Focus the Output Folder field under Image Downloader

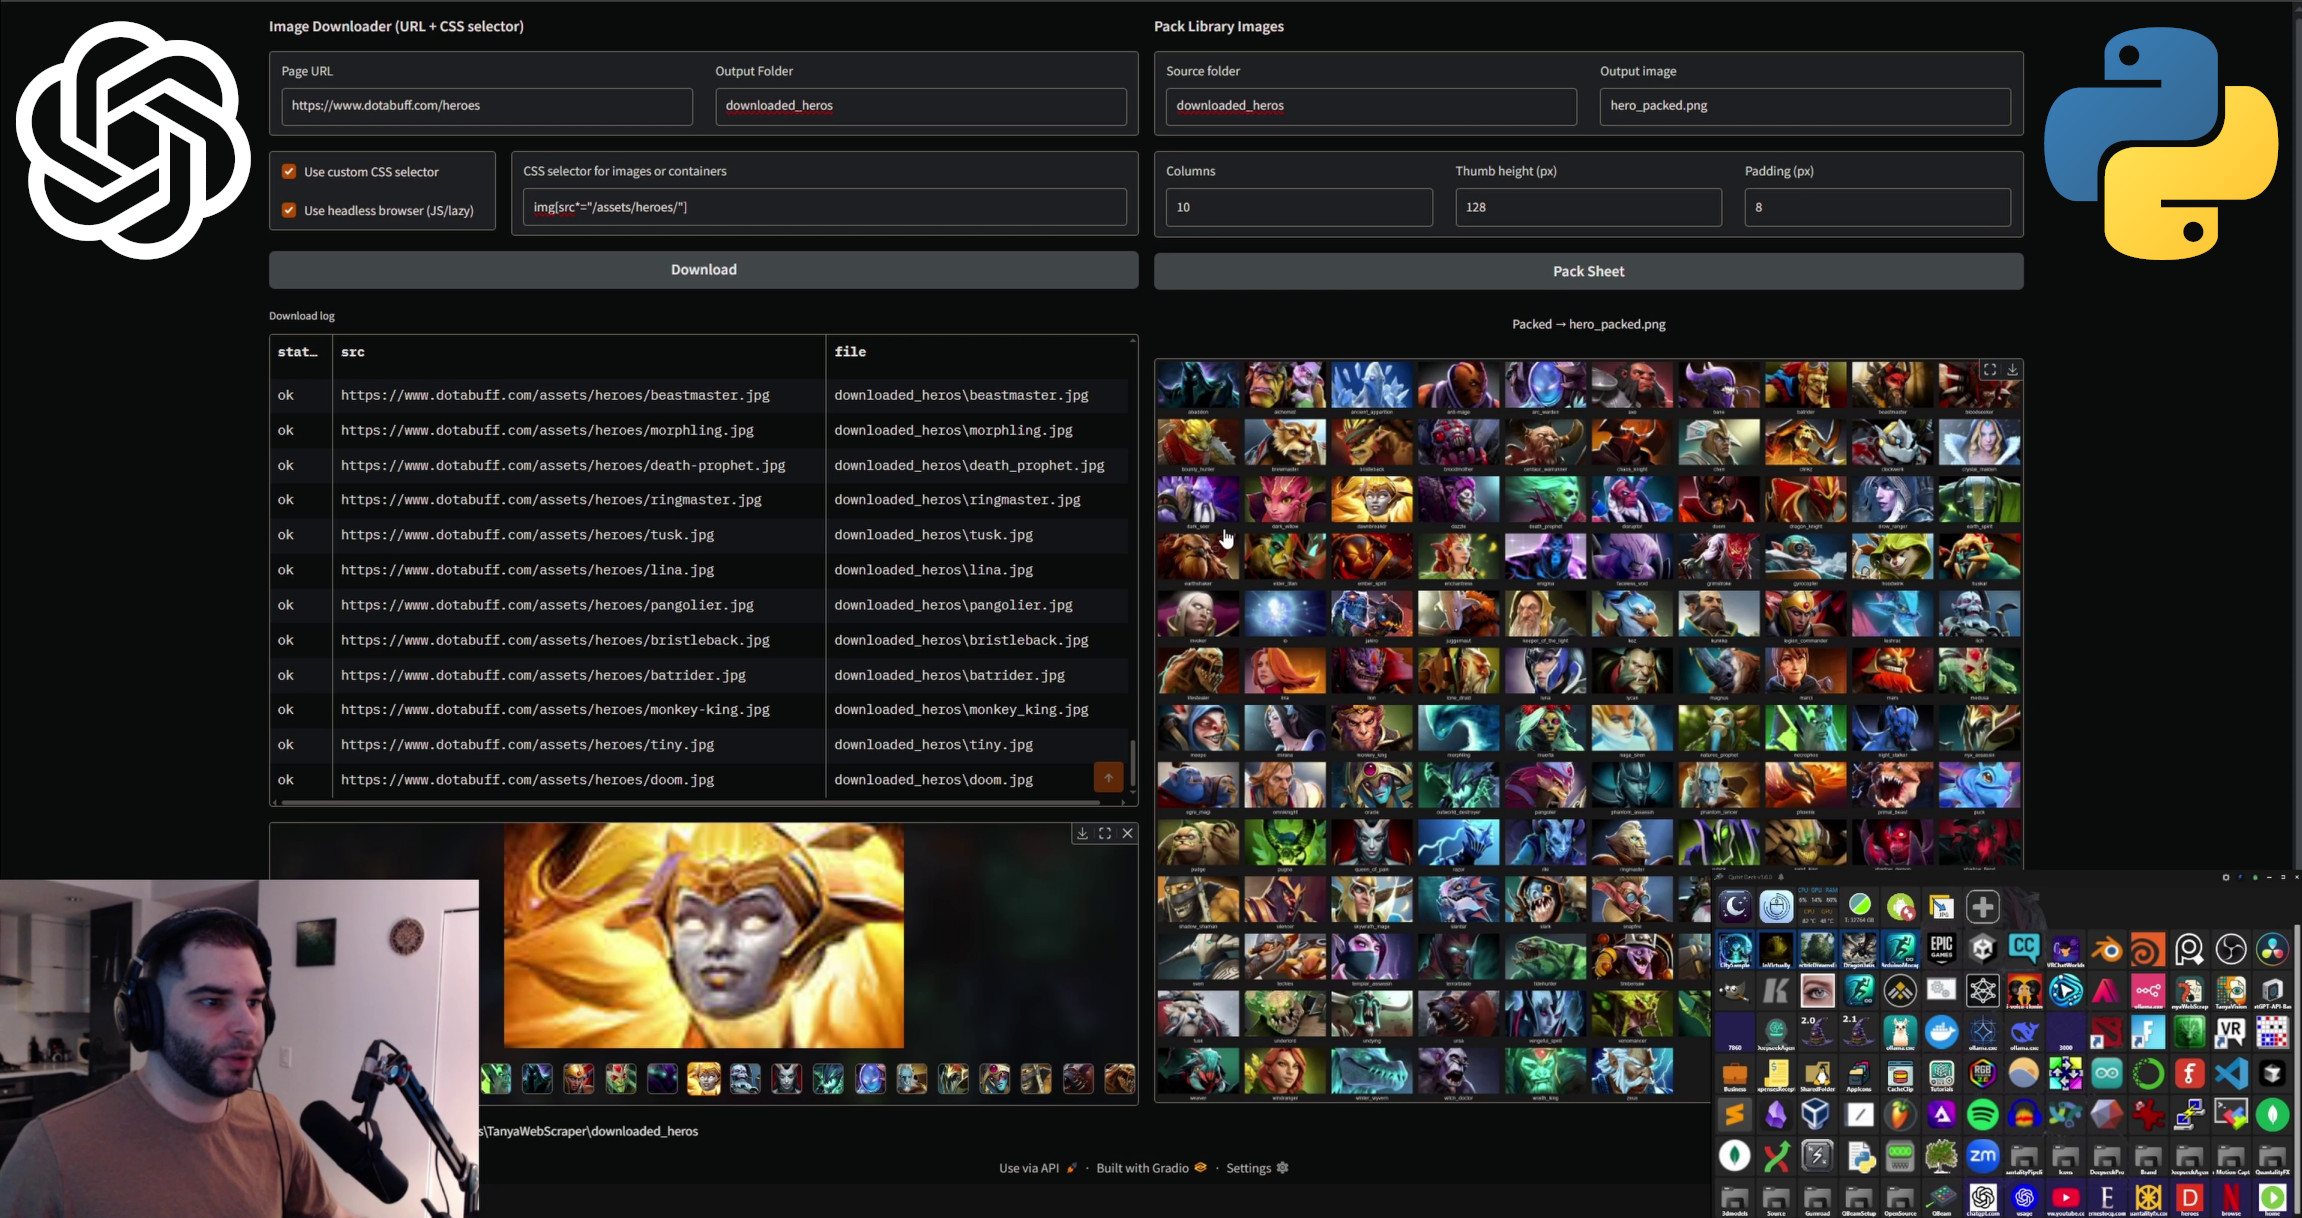coord(921,106)
